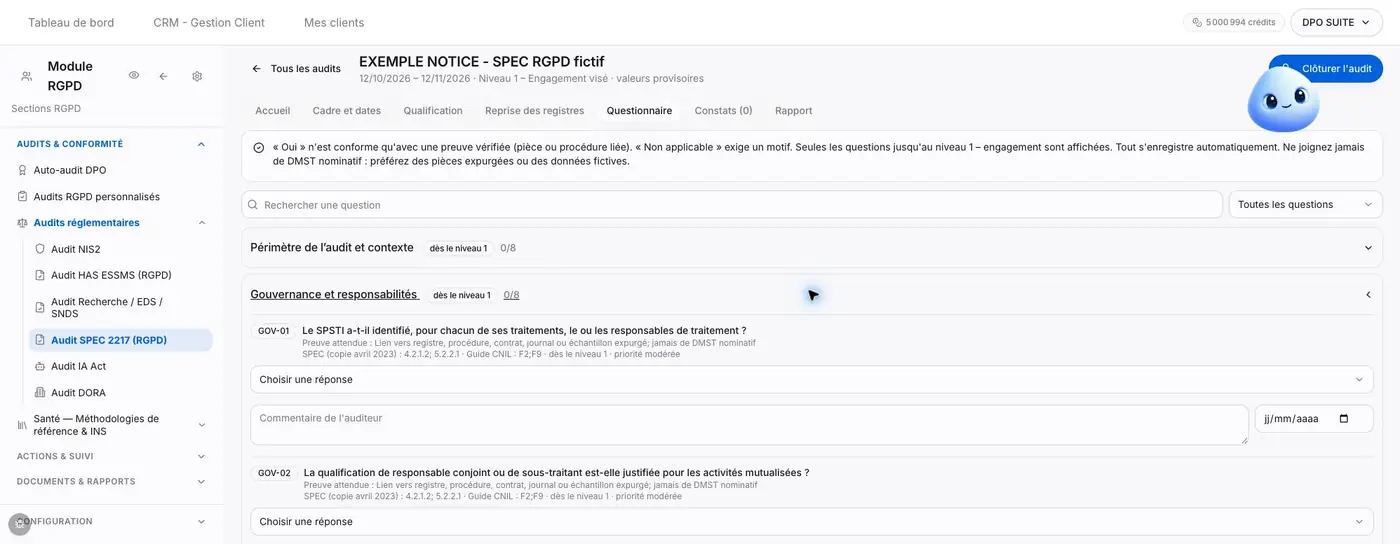Click the 5 000 994 crédits badge
Screen dimensions: 1400x544
(x=1234, y=22)
